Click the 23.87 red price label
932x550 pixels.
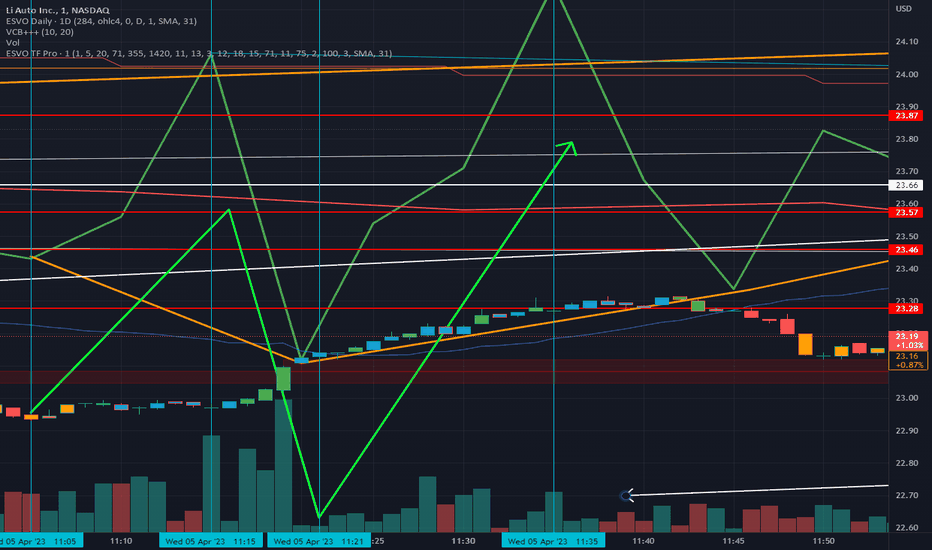pyautogui.click(x=906, y=115)
